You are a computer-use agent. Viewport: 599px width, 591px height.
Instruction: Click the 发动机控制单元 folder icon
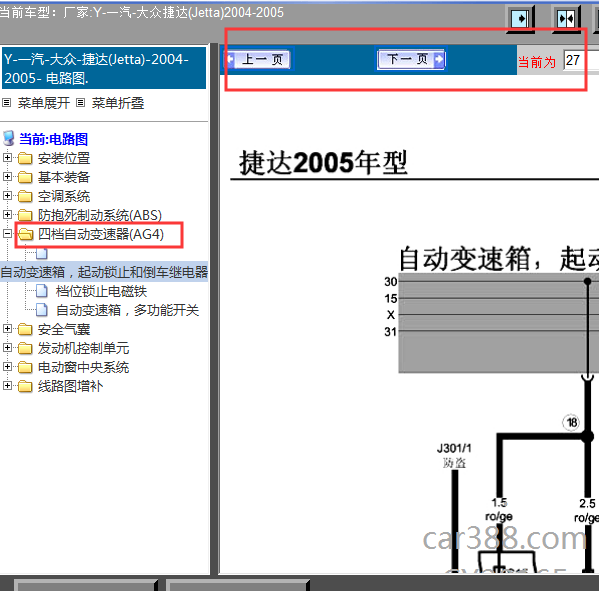tap(25, 348)
